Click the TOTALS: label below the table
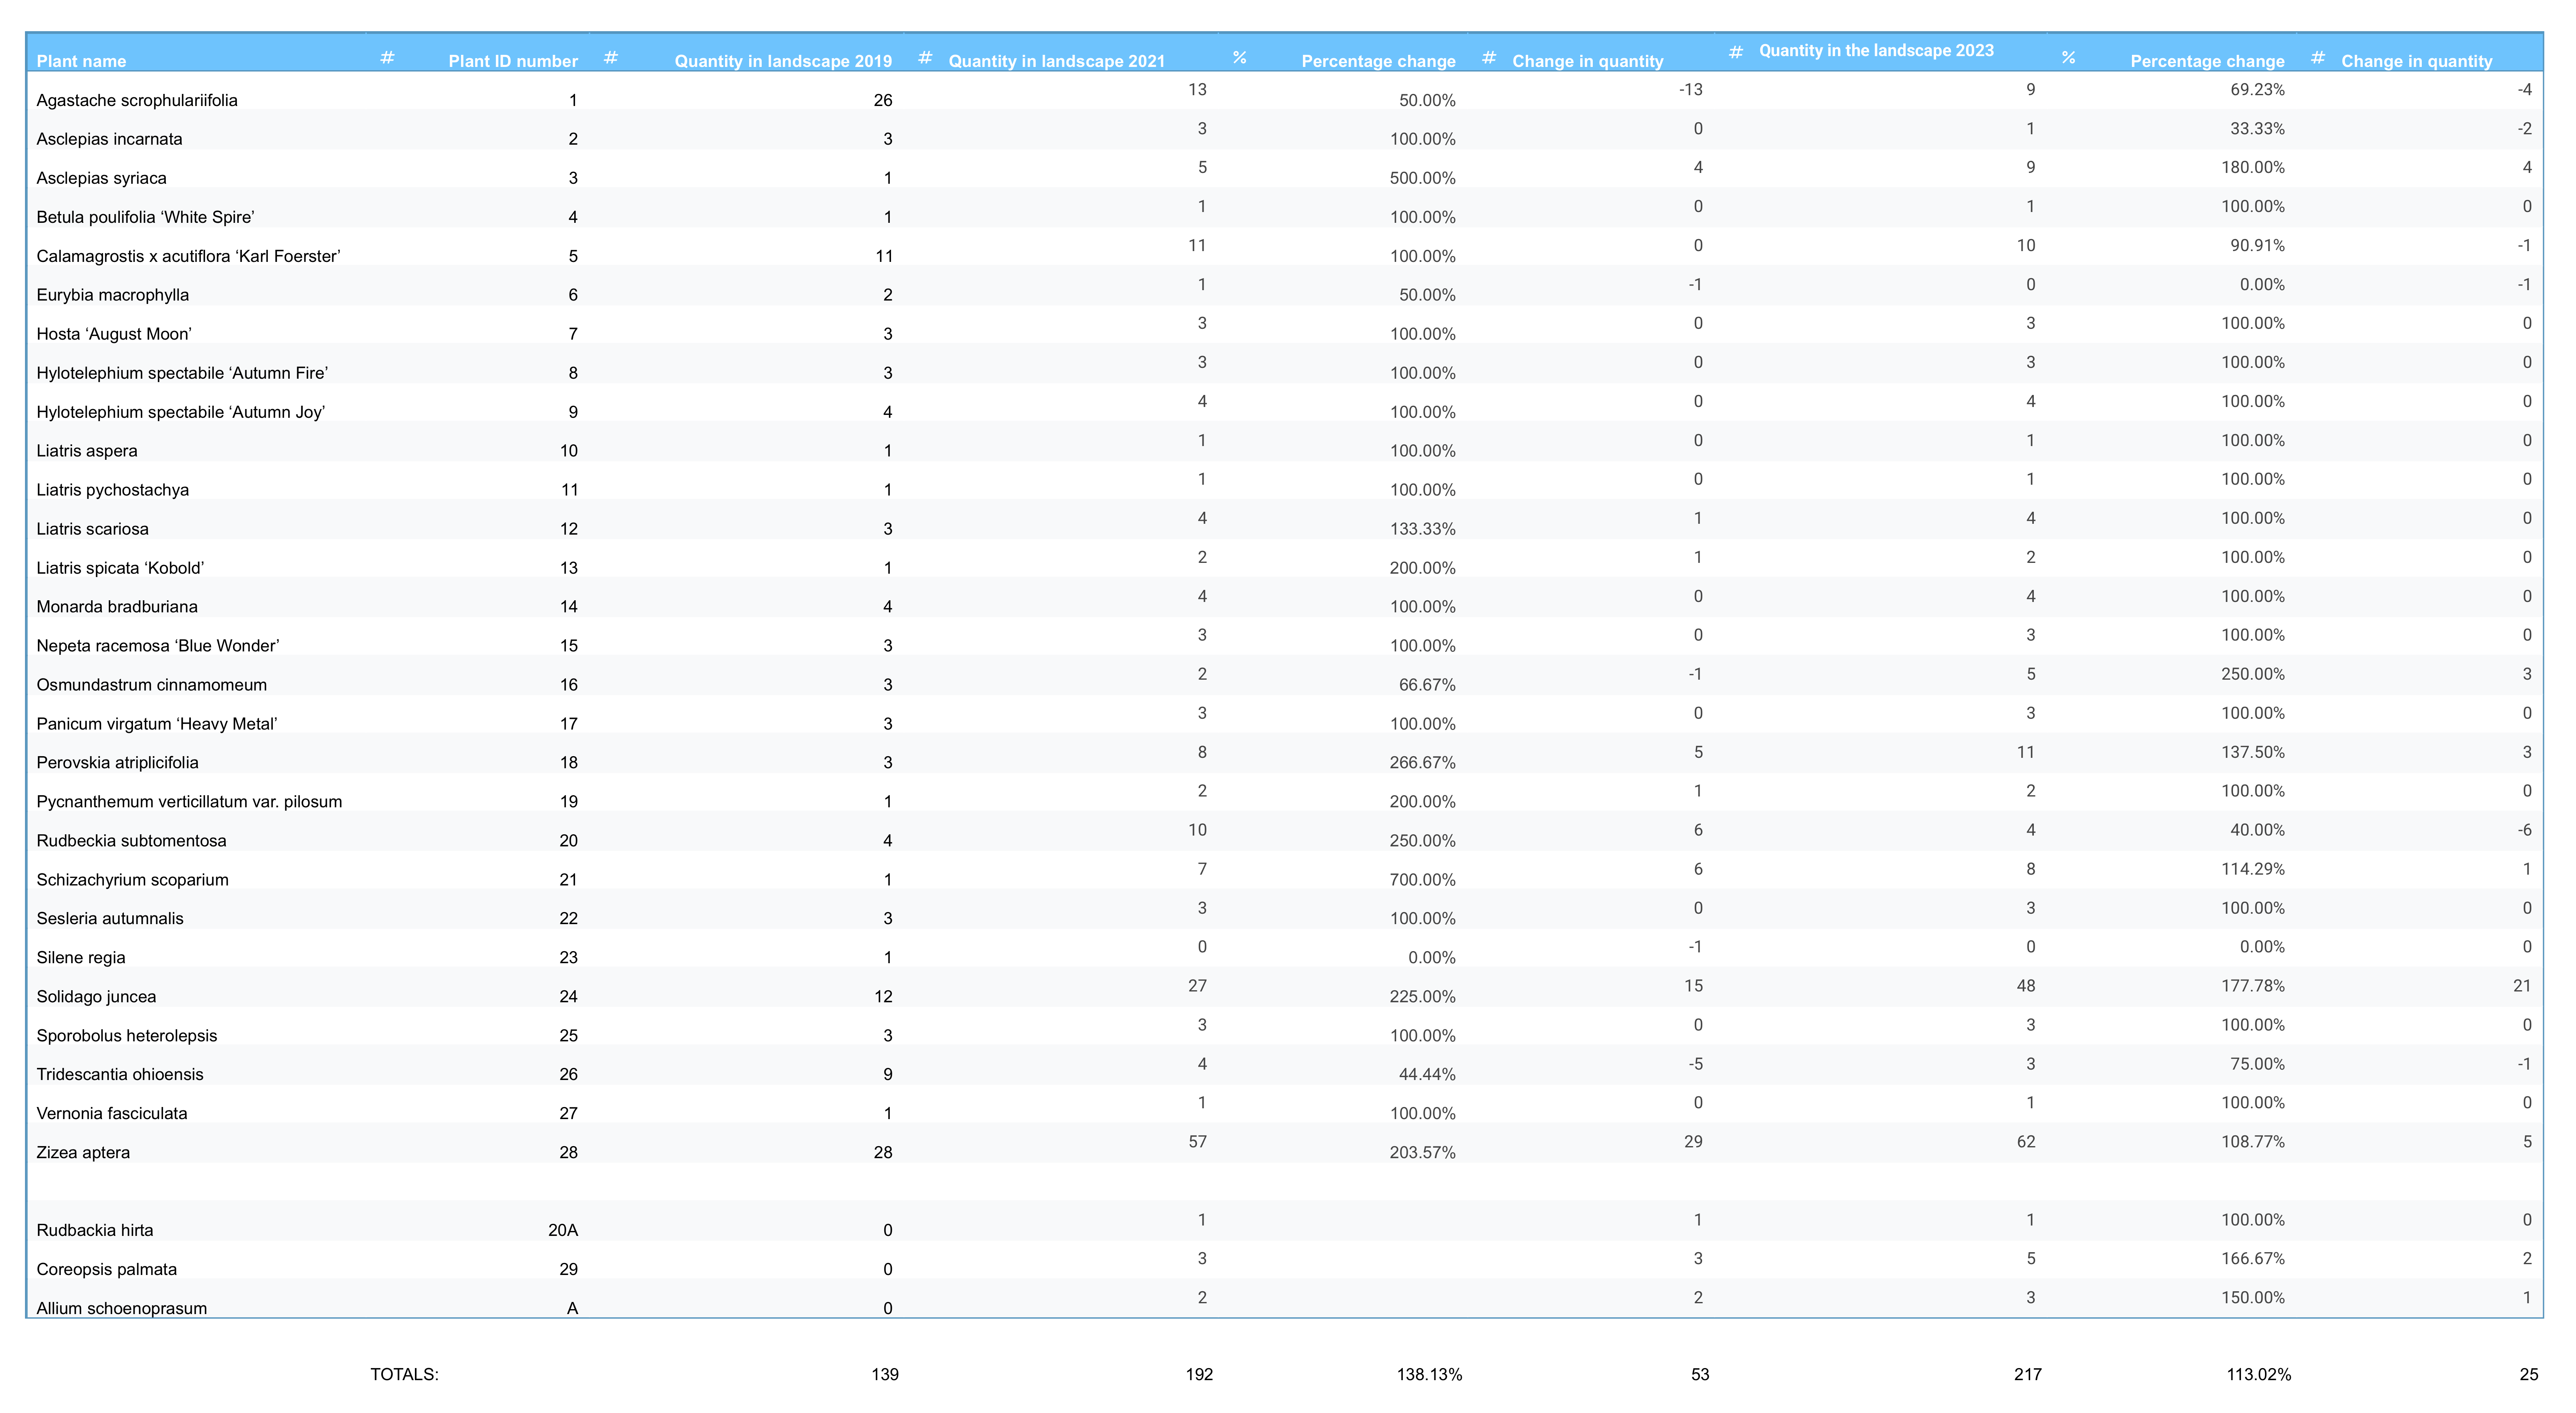 coord(404,1374)
